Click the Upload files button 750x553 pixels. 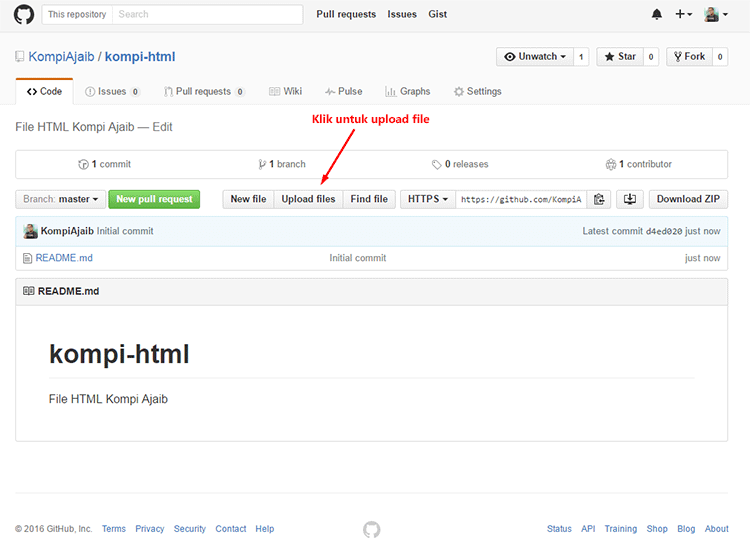coord(308,199)
